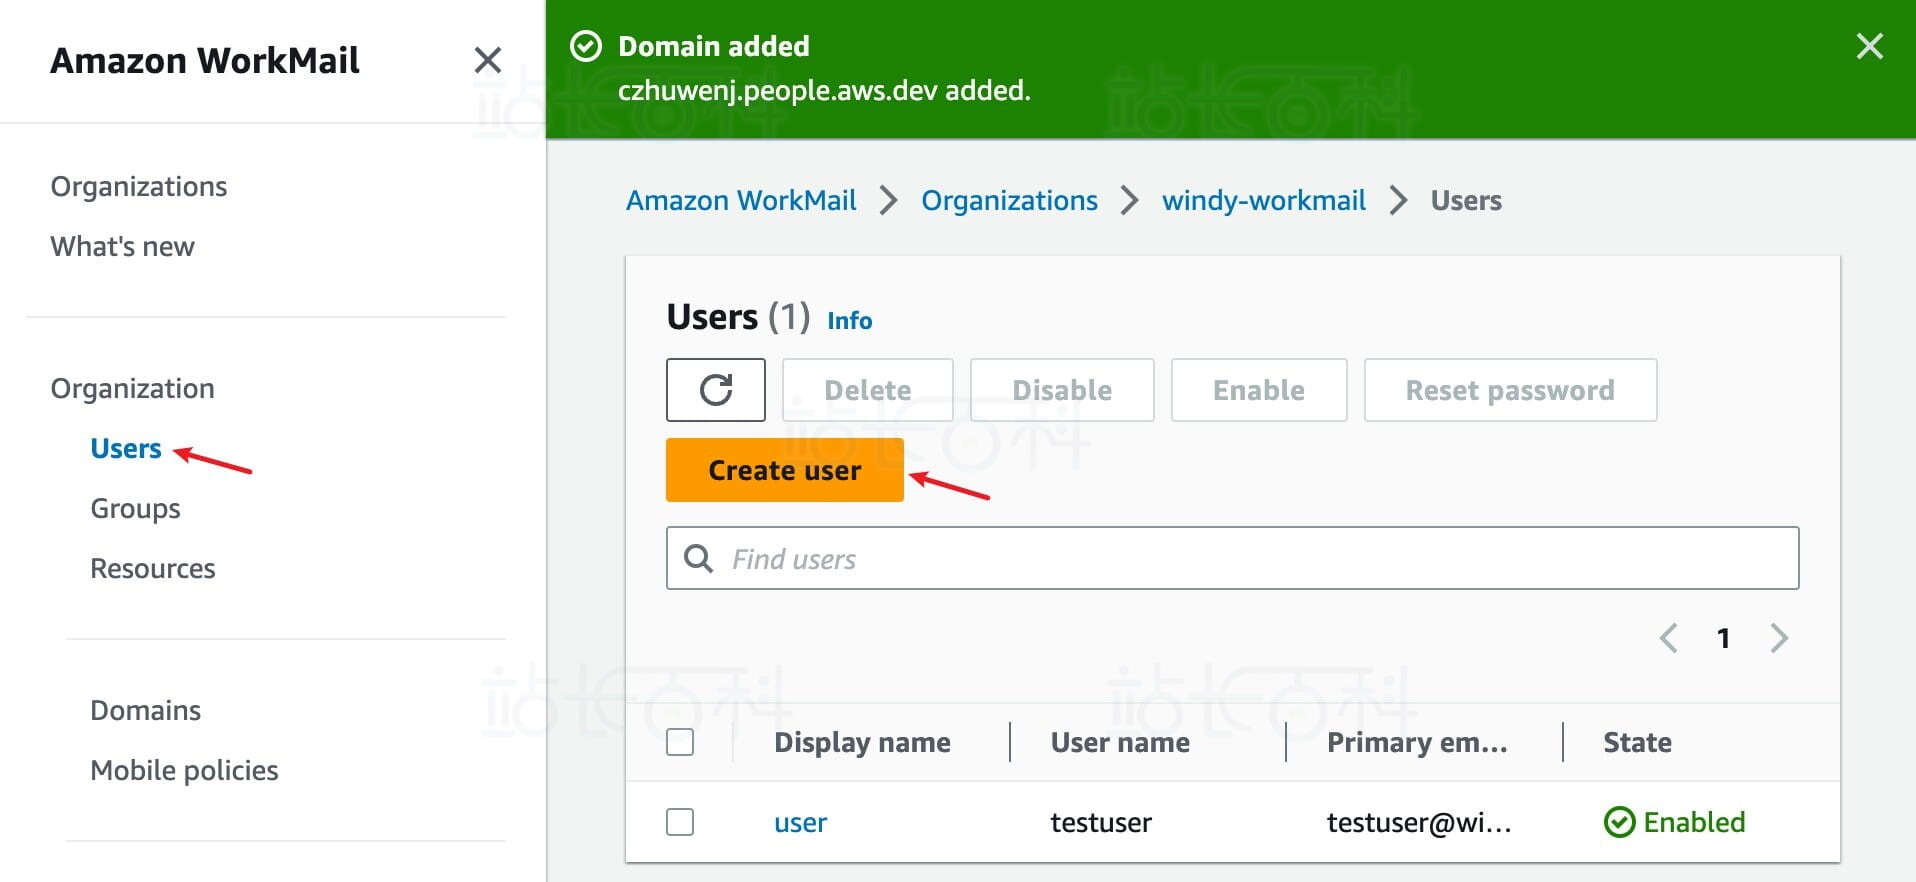Type in the Find users search field
1916x882 pixels.
coord(1250,559)
